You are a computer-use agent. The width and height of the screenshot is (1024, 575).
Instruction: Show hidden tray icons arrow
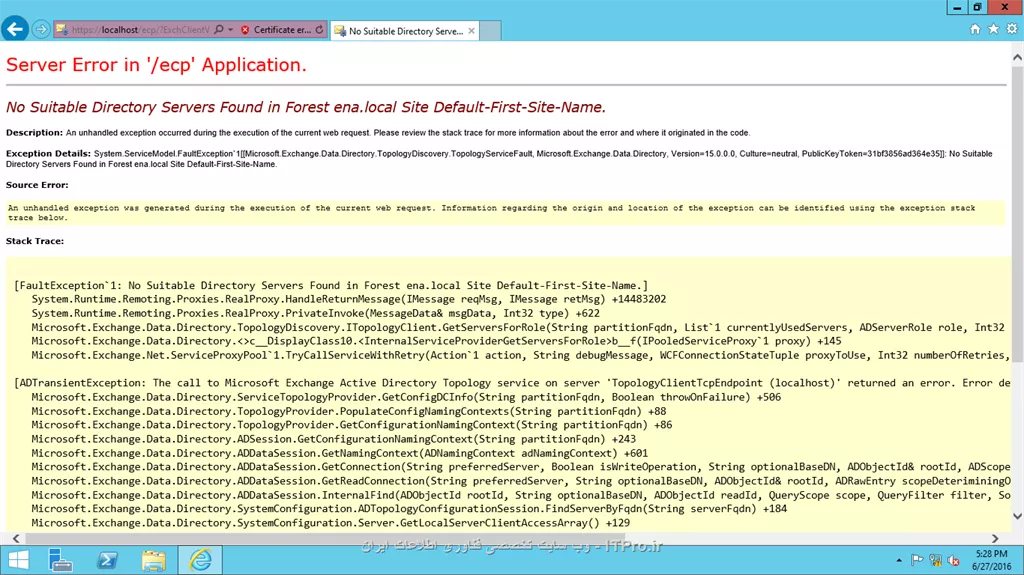(x=899, y=561)
